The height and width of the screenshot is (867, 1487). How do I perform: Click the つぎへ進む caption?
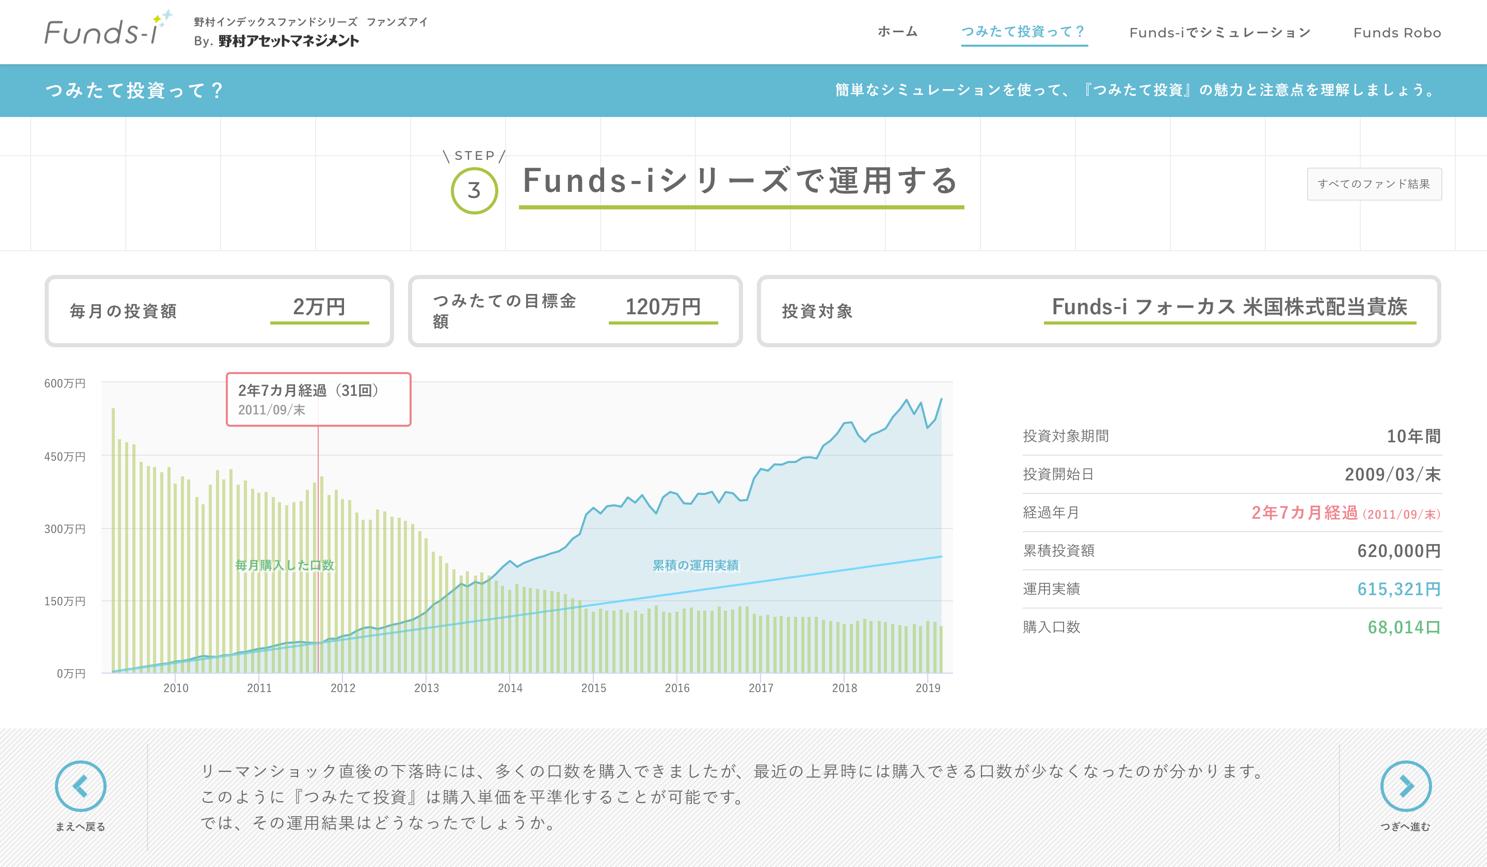(x=1406, y=827)
